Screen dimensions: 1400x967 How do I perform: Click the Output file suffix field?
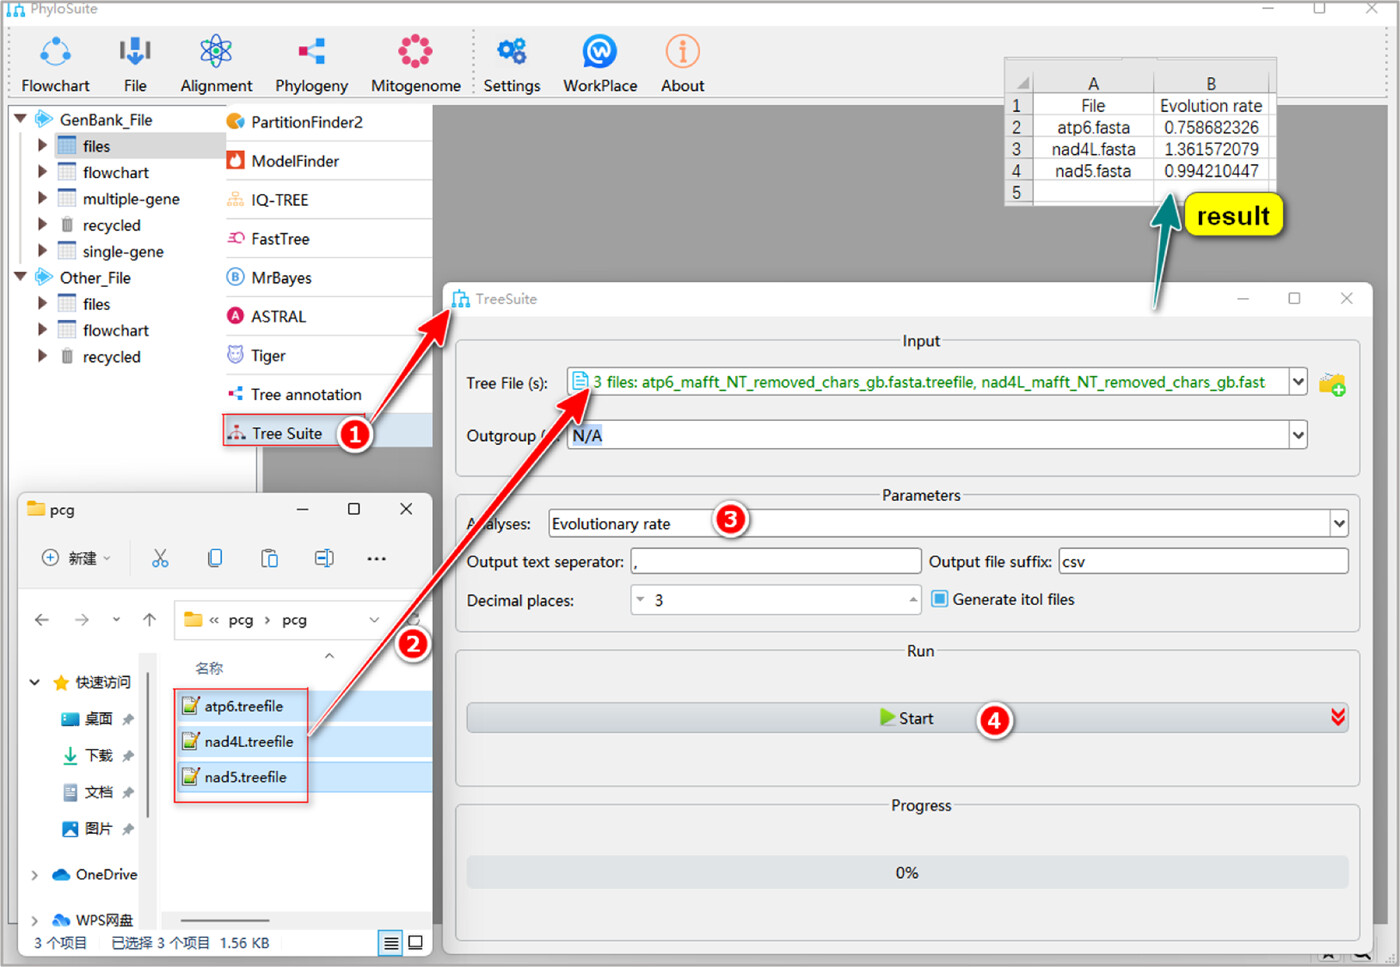click(1203, 561)
